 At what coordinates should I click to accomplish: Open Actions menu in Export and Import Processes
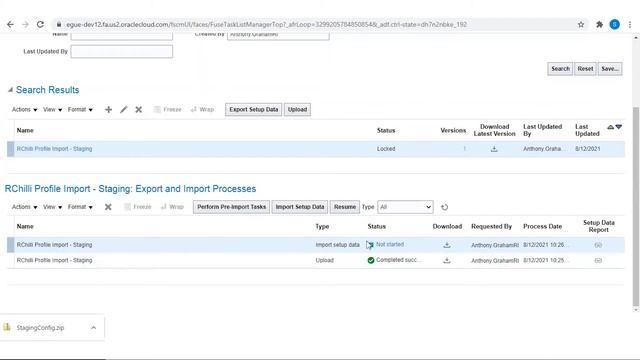24,207
